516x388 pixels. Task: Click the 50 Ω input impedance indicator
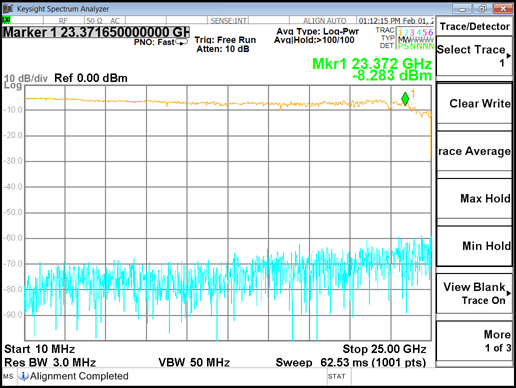(x=94, y=21)
